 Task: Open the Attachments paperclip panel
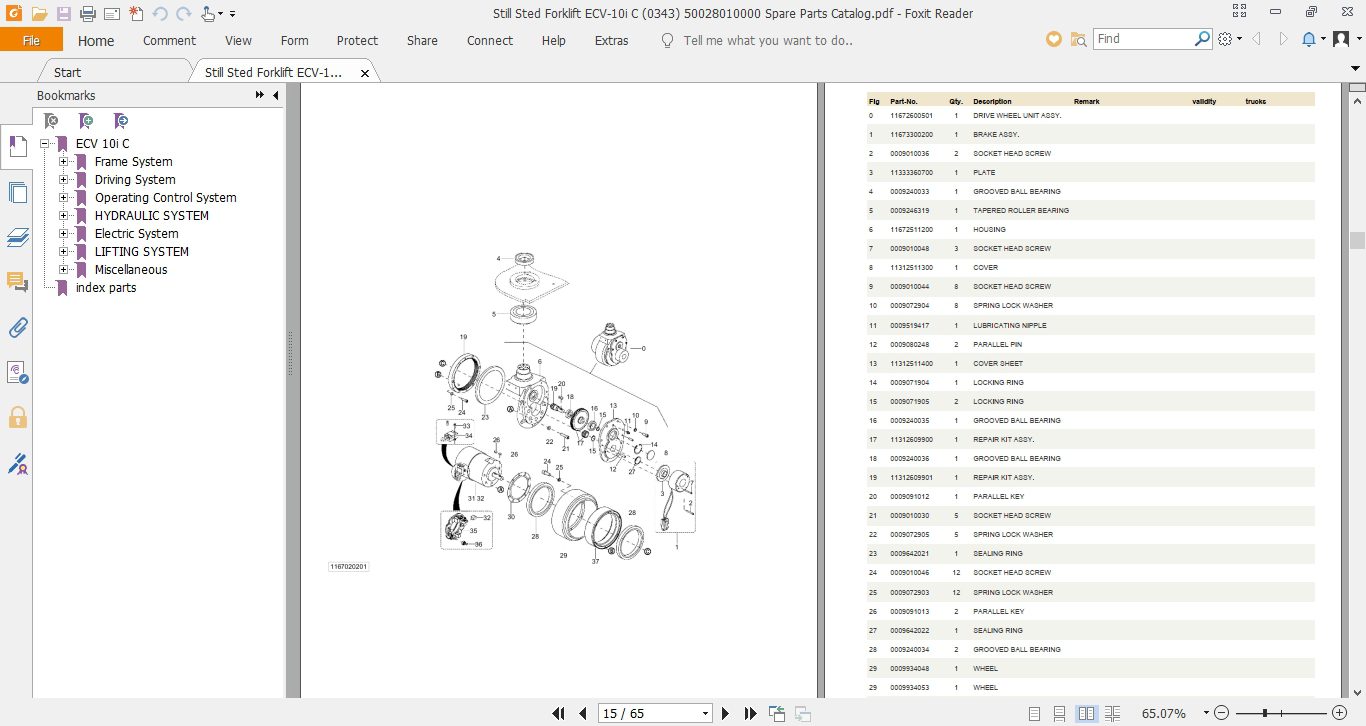[x=17, y=327]
